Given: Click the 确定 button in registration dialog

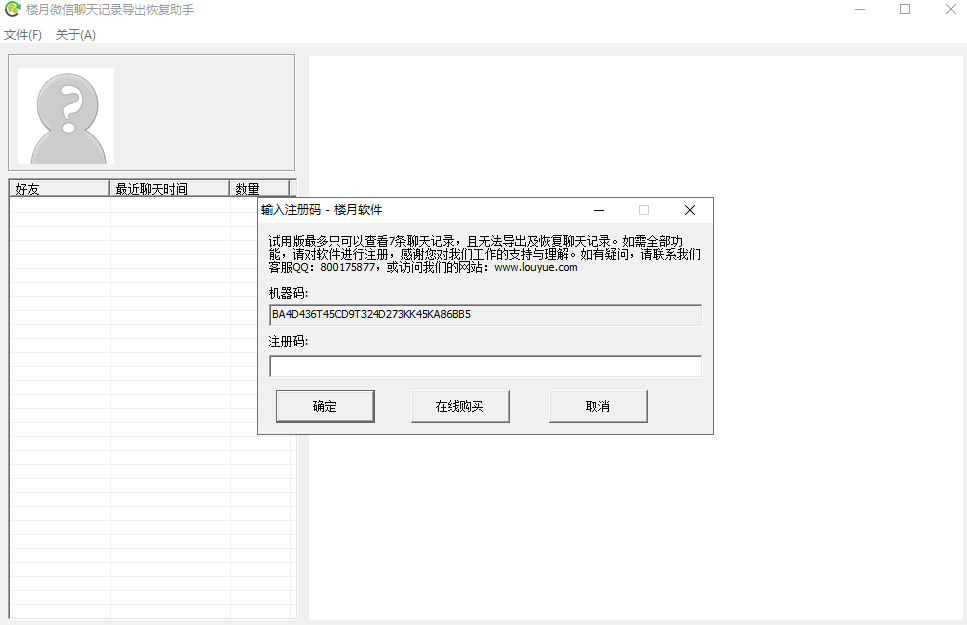Looking at the screenshot, I should point(325,406).
